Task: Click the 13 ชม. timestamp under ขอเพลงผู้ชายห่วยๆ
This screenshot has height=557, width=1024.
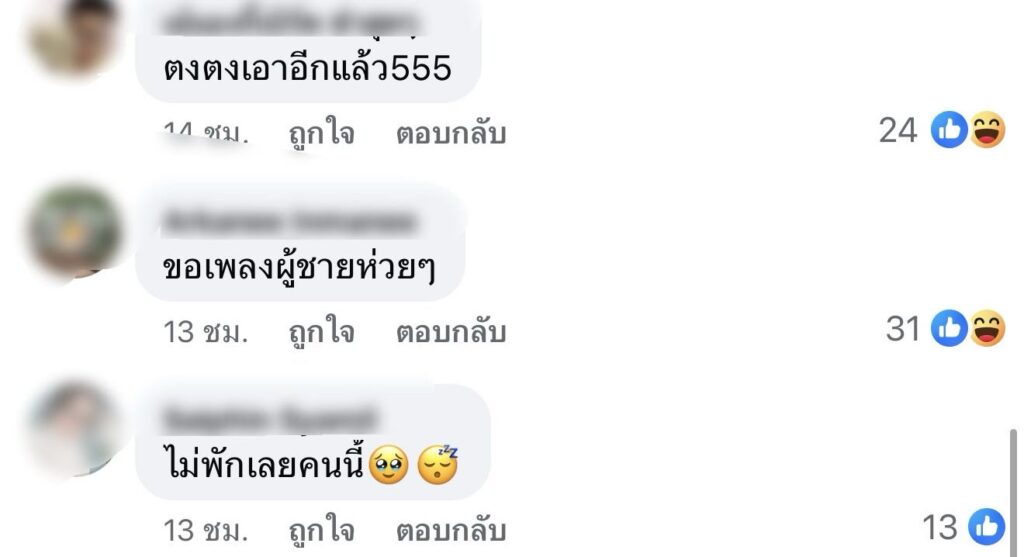Action: (206, 332)
